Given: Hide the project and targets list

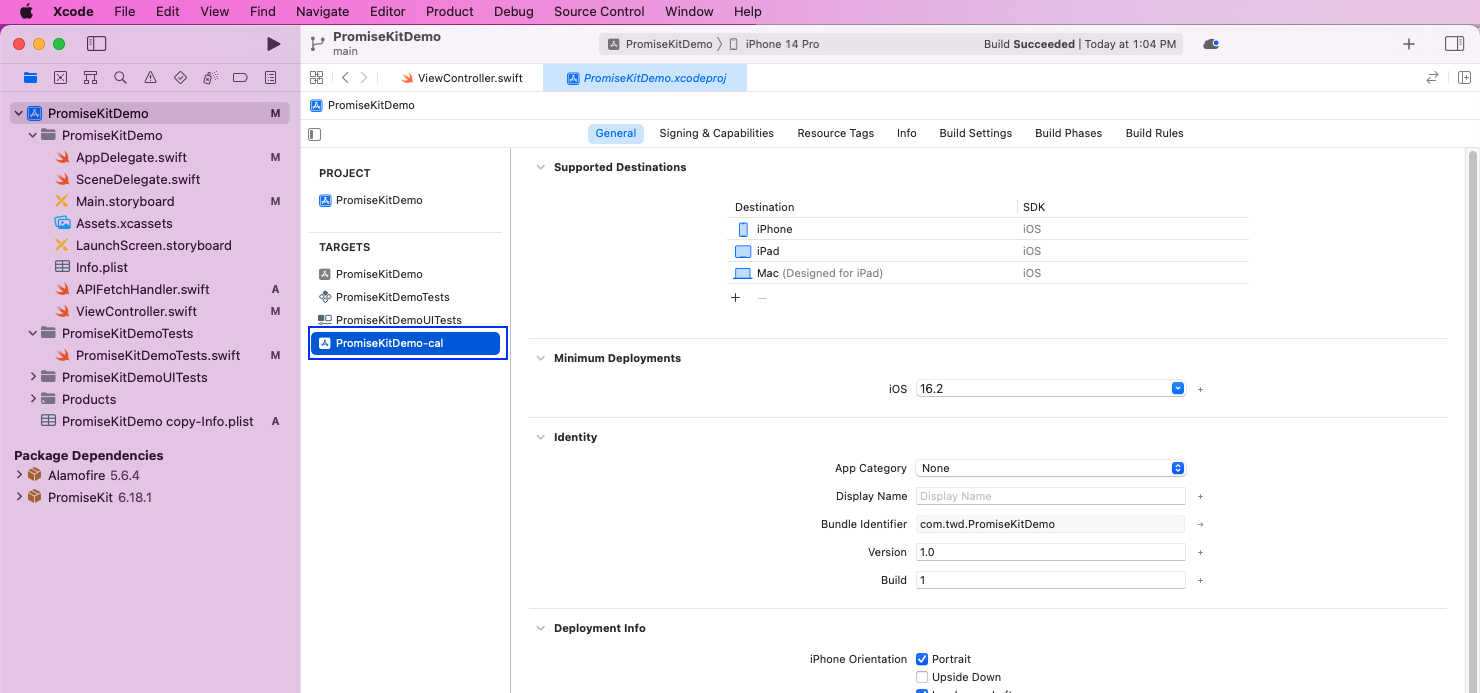Looking at the screenshot, I should tap(315, 134).
